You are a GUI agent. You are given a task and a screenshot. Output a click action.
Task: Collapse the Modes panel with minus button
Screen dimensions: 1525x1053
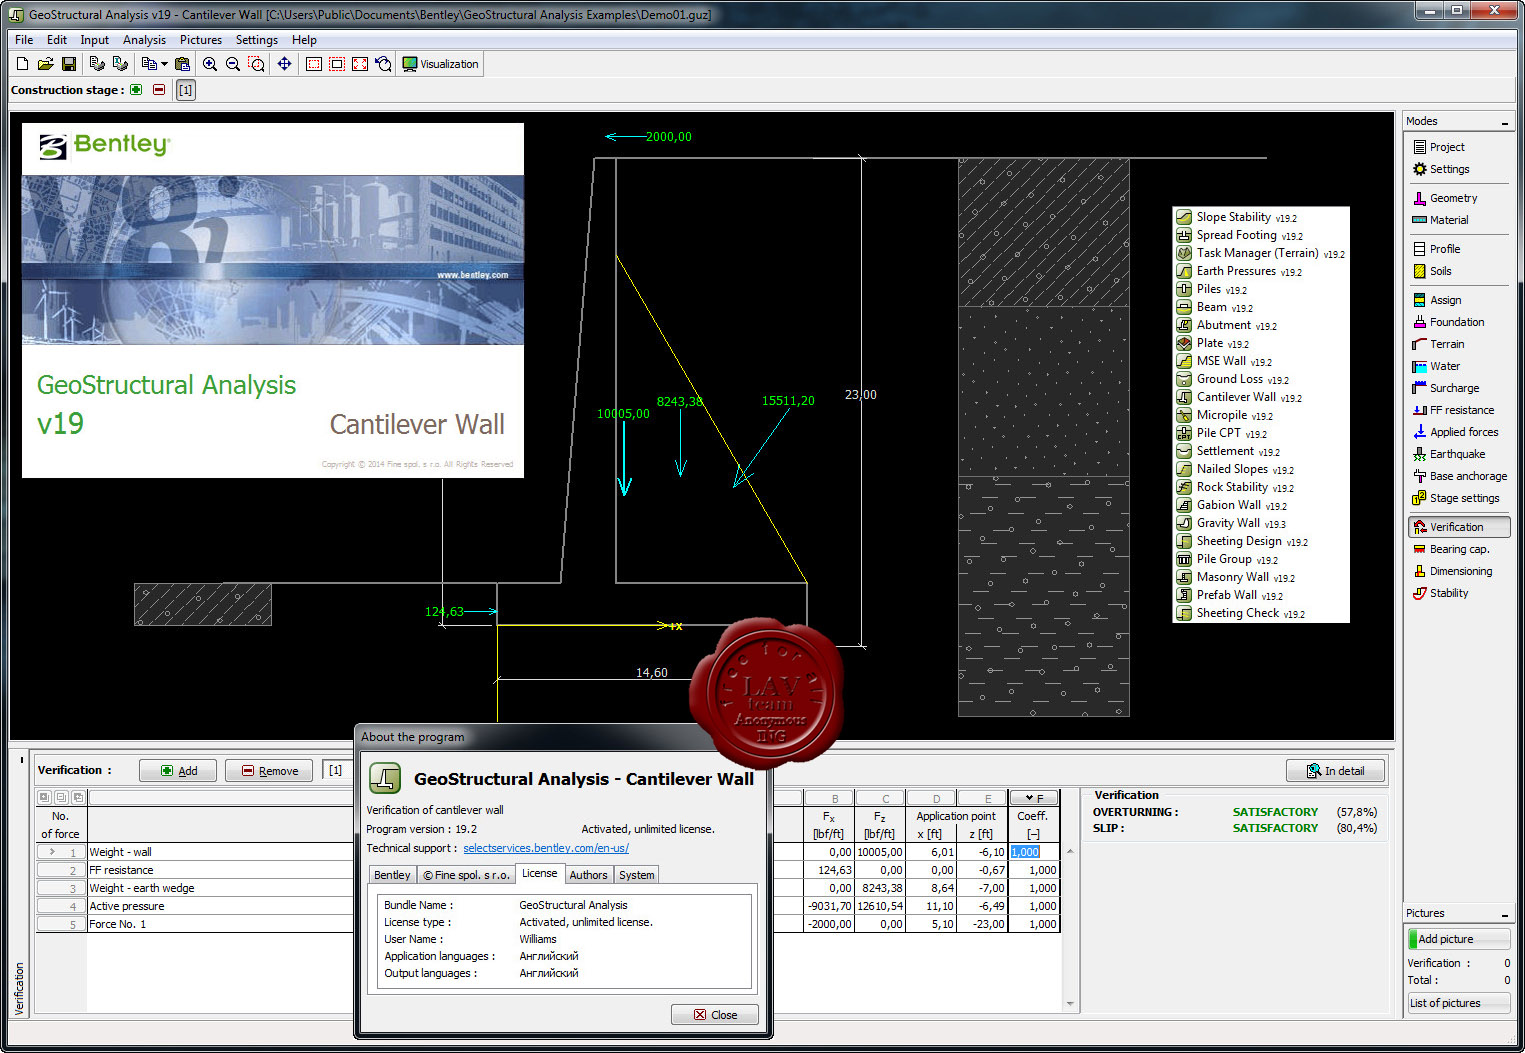click(1504, 122)
